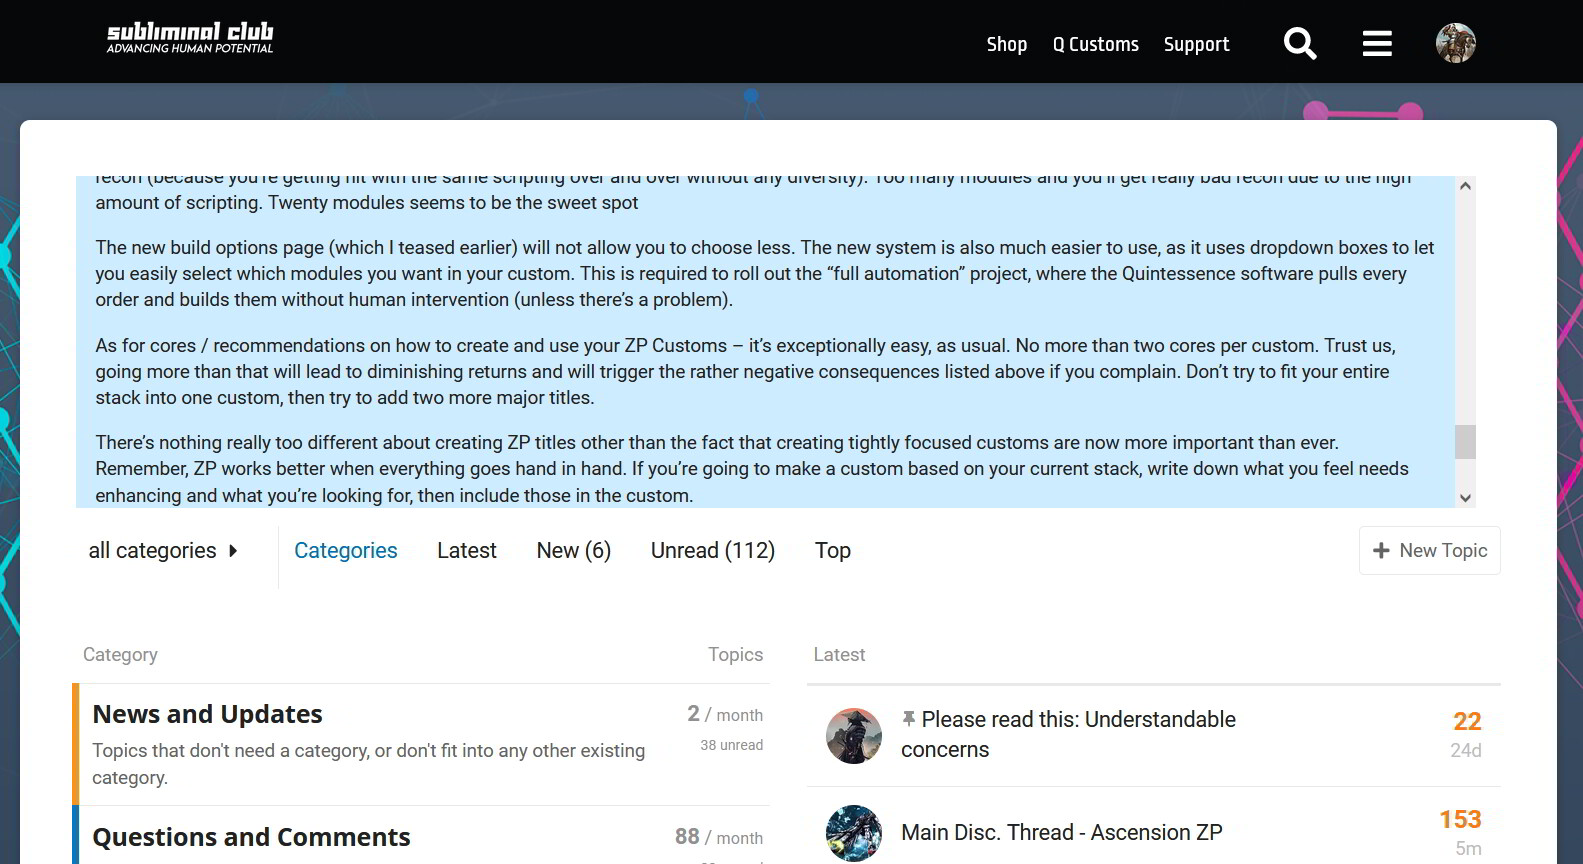
Task: Click the pin icon beside Please read this
Action: (909, 719)
